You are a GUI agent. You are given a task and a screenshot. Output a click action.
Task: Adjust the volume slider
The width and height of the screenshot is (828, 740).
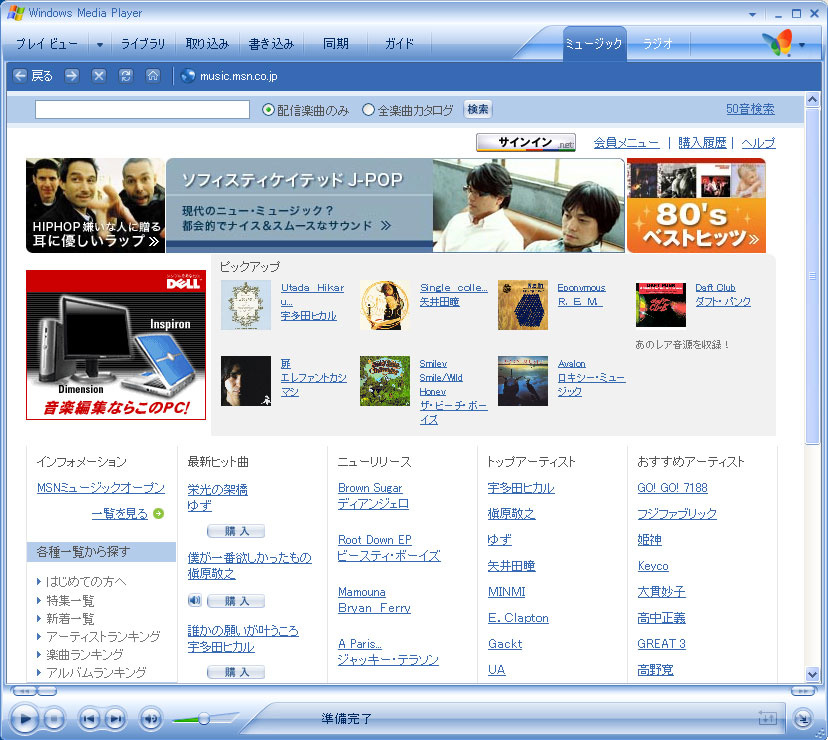[x=203, y=718]
